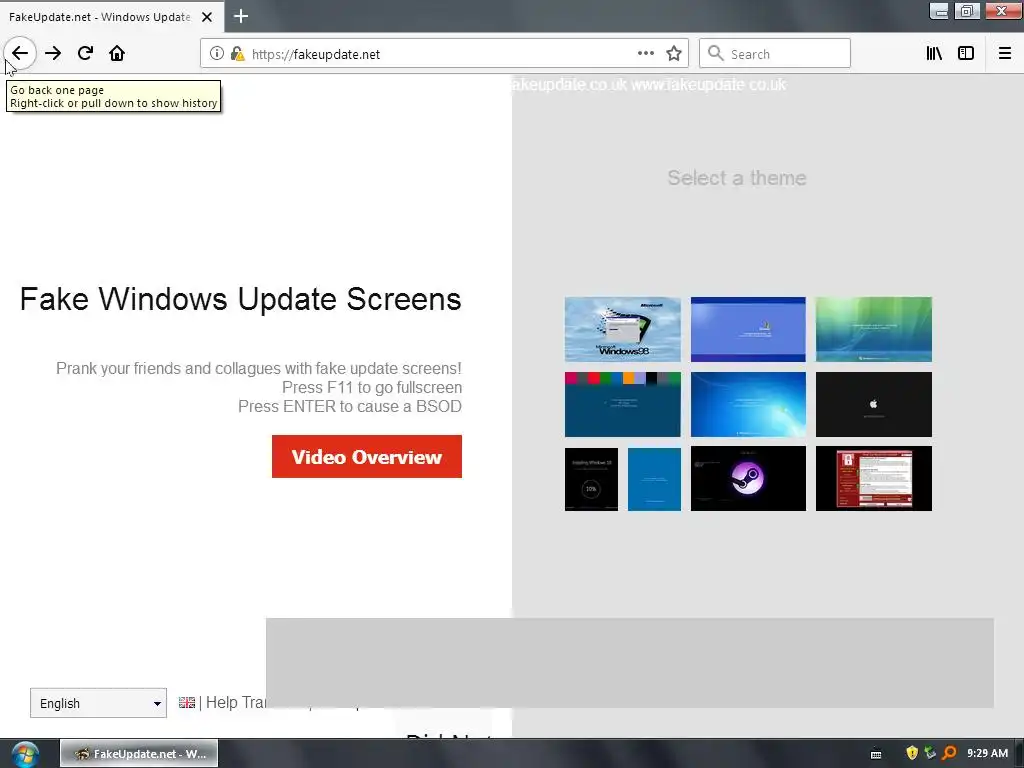Click the fakeupdate.net address field
Viewport: 1024px width, 768px height.
(x=444, y=54)
